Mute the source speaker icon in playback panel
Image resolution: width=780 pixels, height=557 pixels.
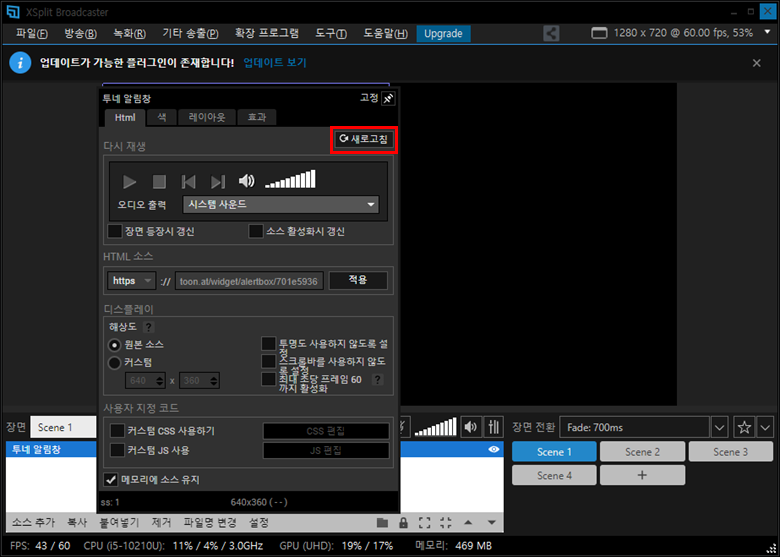point(246,181)
